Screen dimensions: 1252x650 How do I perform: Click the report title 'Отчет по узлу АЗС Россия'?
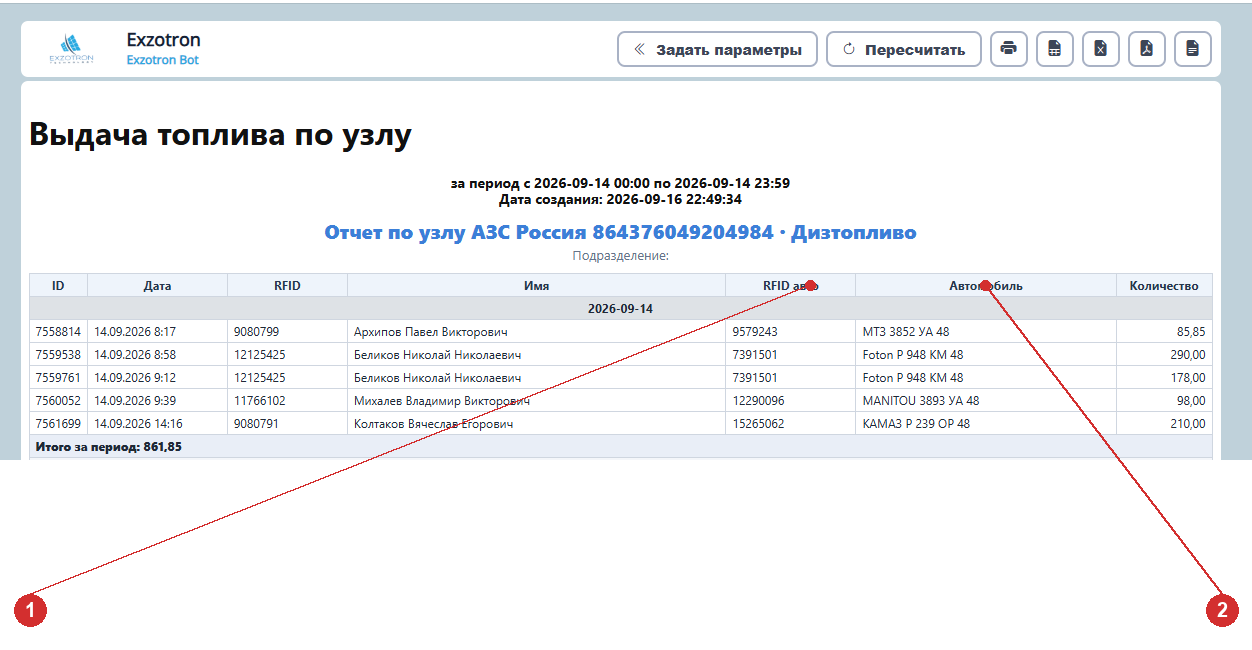tap(620, 232)
